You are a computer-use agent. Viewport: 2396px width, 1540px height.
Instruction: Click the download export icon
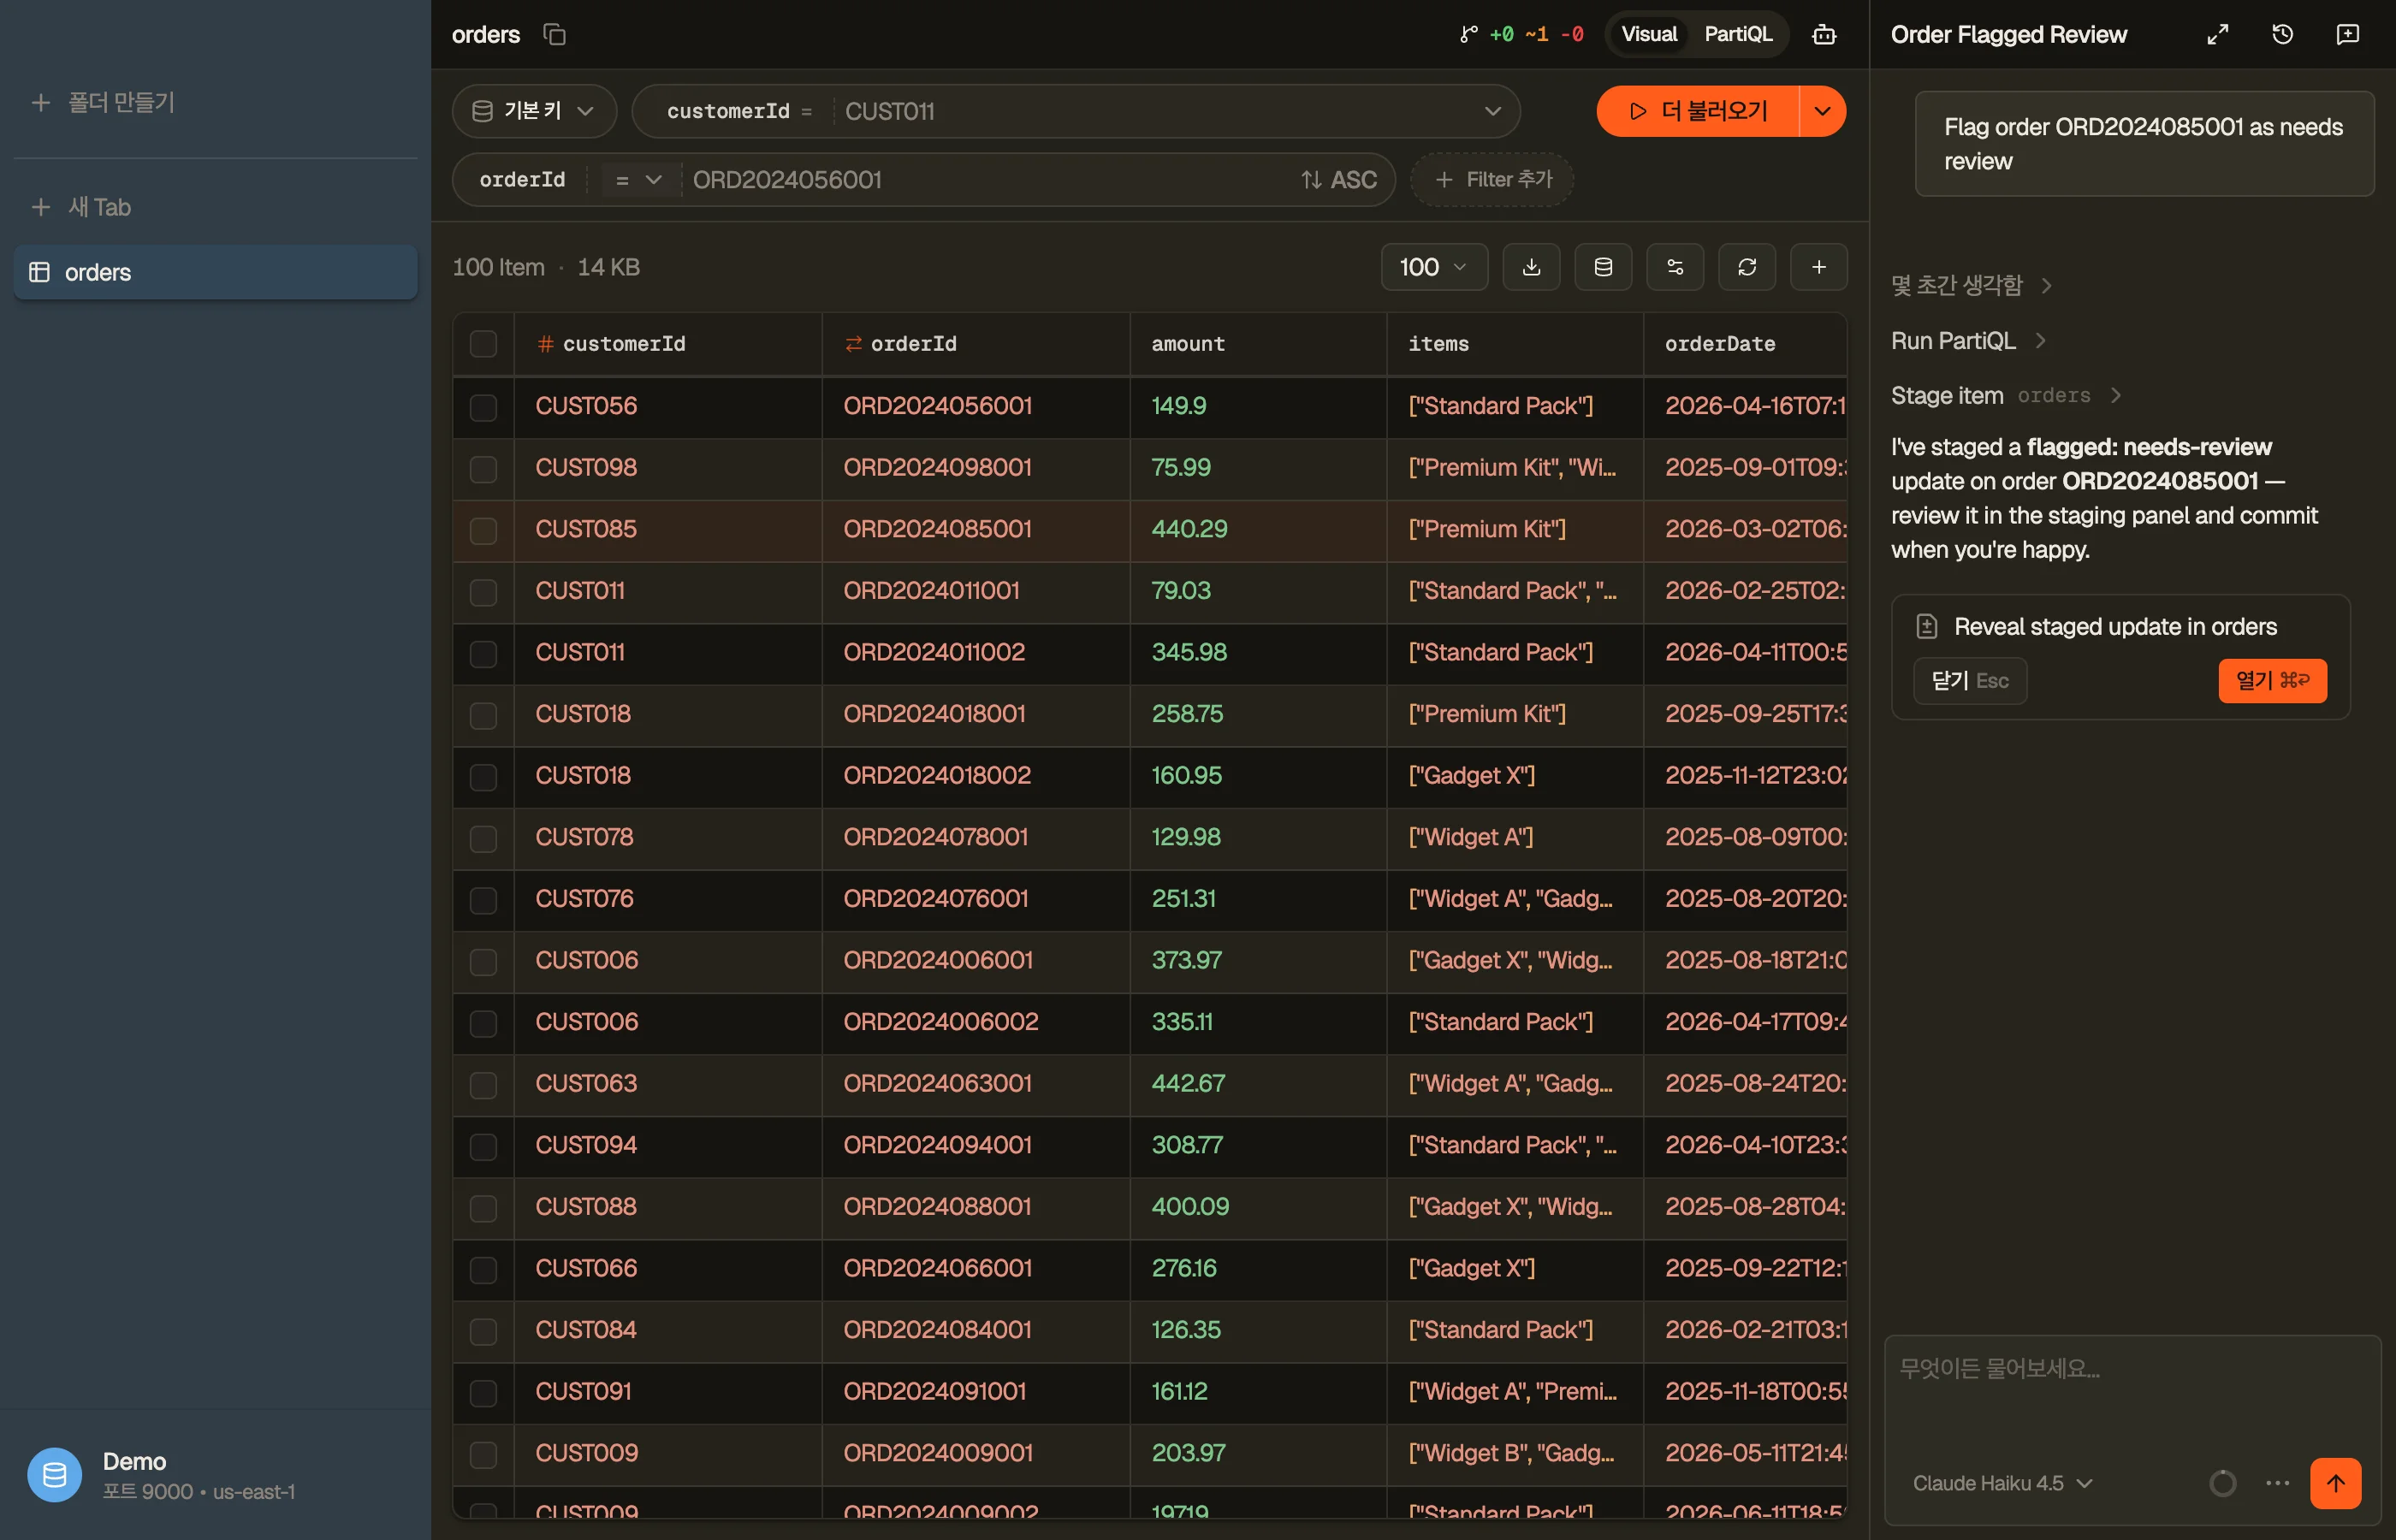(x=1531, y=267)
